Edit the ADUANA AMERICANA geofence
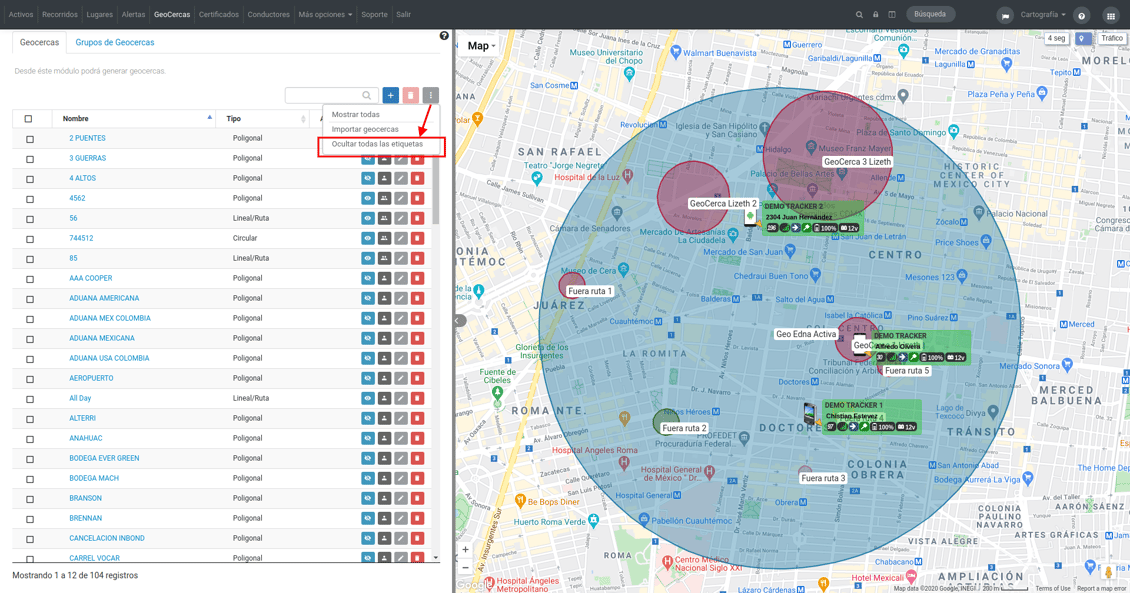 click(401, 298)
